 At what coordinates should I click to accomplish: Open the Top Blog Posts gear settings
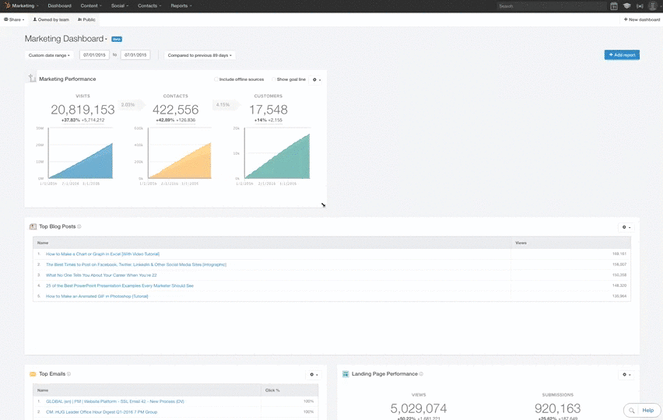pos(626,227)
